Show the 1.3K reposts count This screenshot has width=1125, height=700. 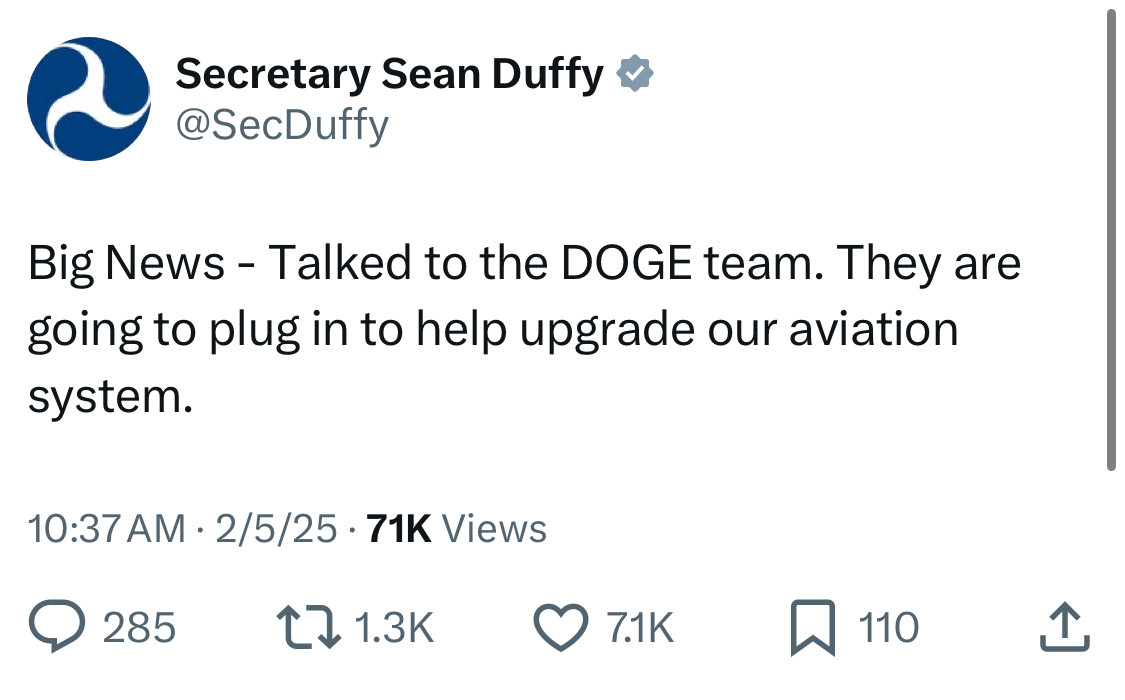click(x=394, y=628)
